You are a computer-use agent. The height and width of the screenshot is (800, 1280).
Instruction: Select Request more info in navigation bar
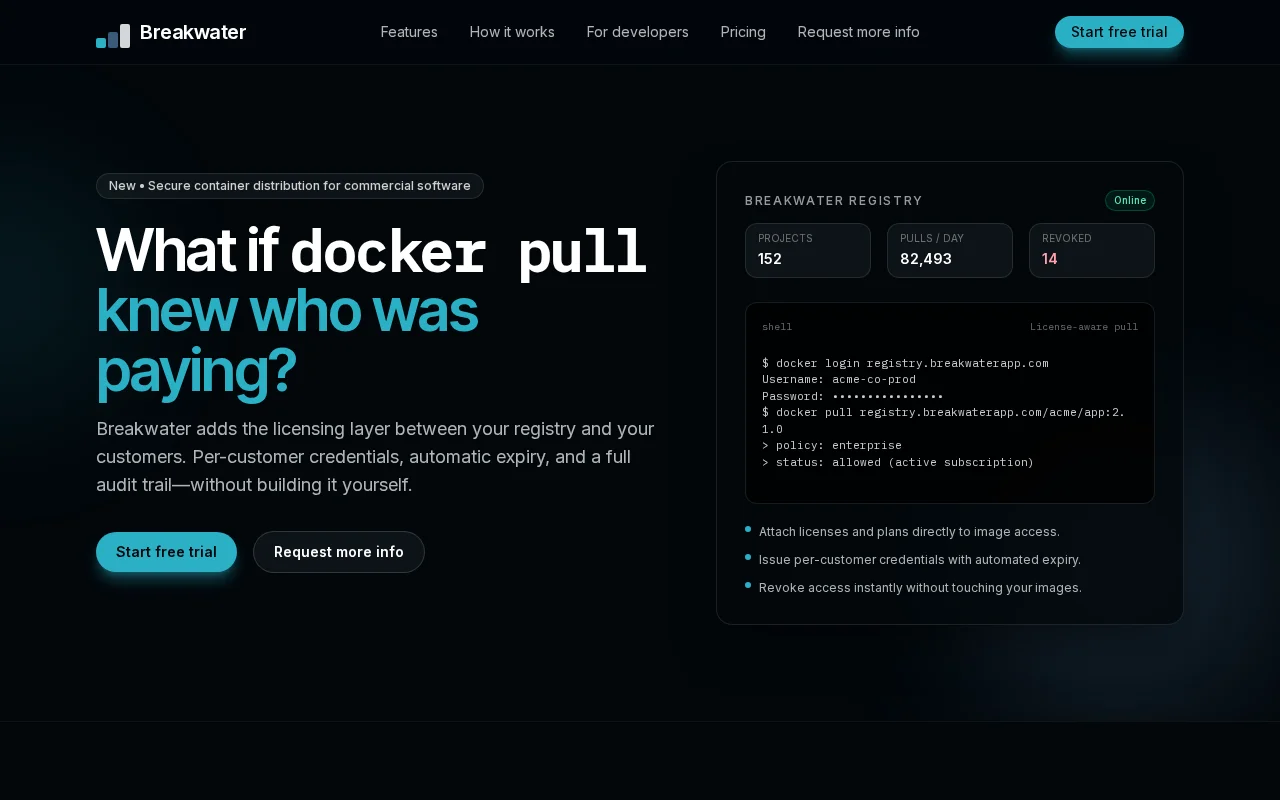pyautogui.click(x=859, y=32)
